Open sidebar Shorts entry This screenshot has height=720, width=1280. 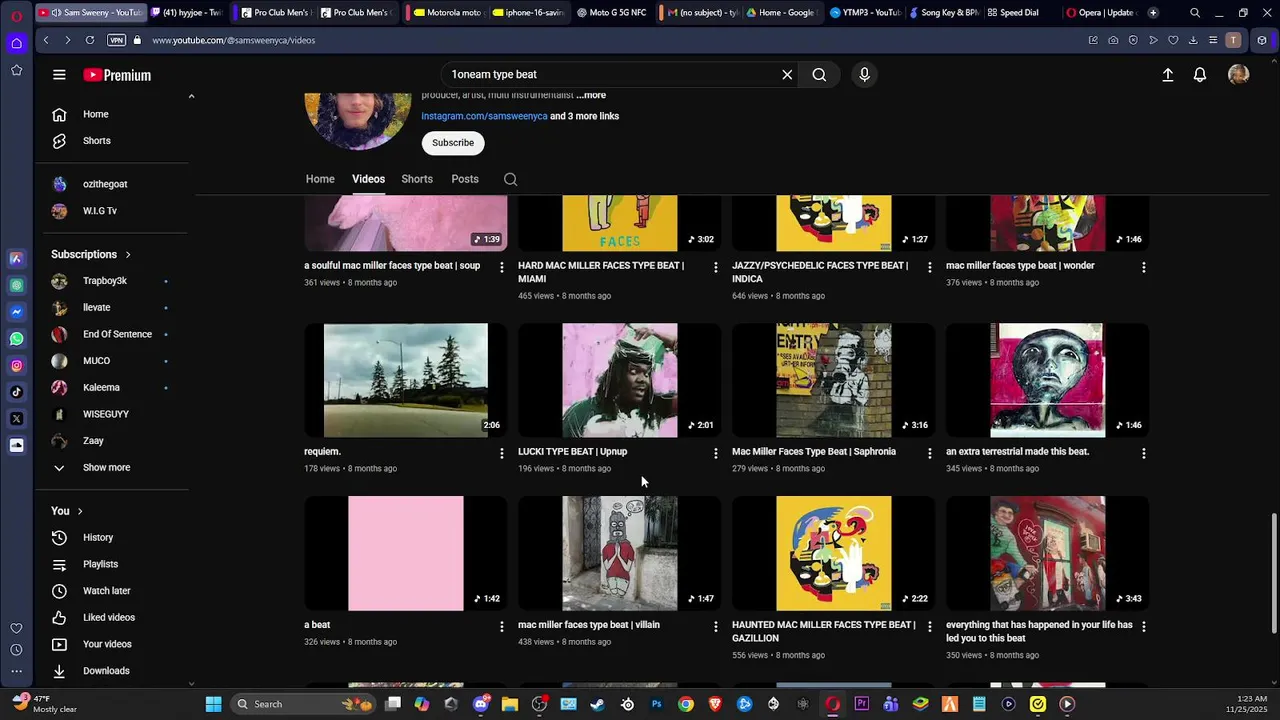coord(97,141)
